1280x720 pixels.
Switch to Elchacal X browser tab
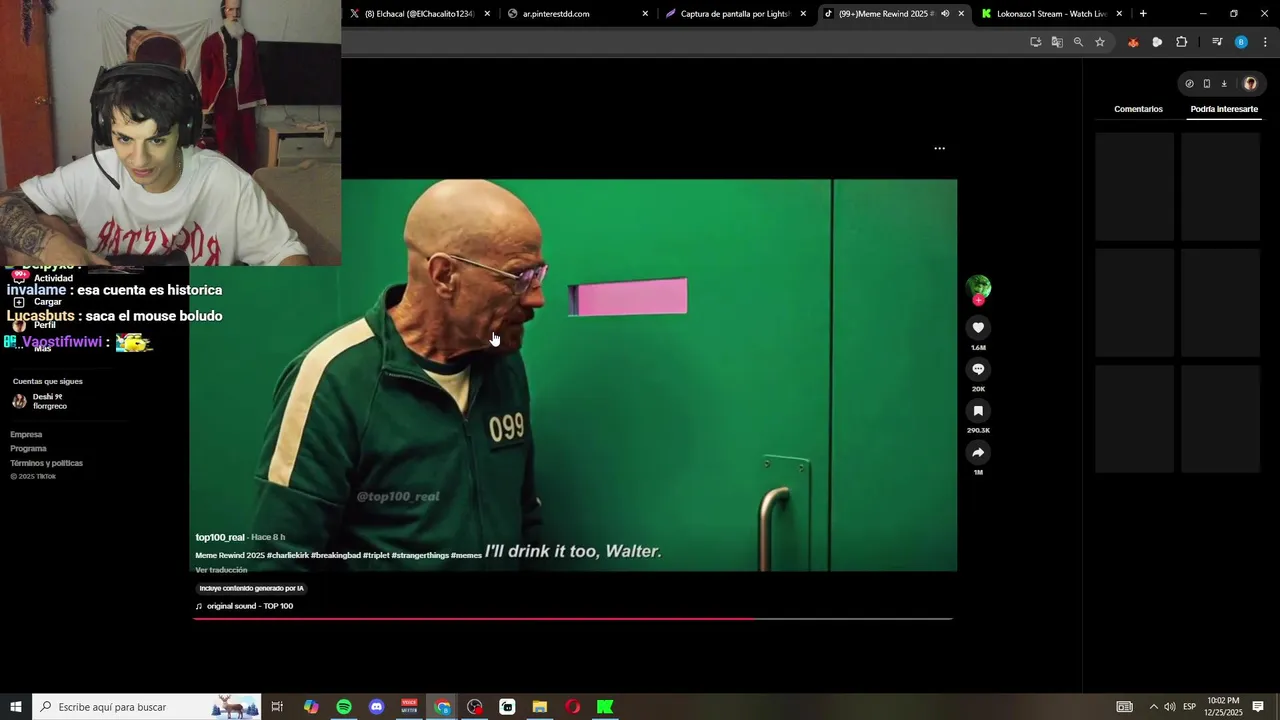pos(420,14)
